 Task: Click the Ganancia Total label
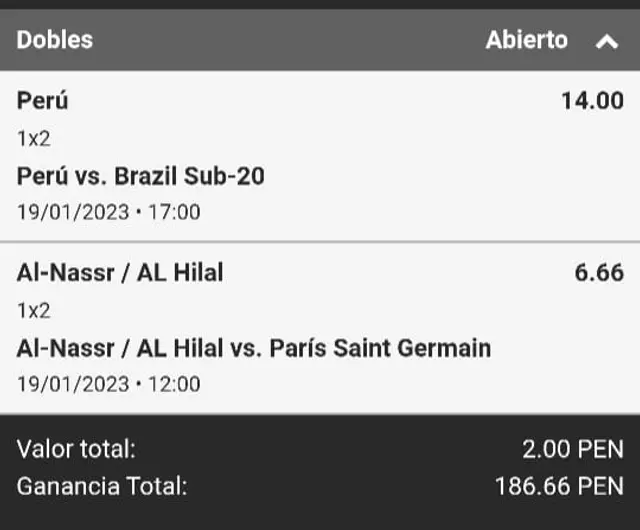click(101, 487)
